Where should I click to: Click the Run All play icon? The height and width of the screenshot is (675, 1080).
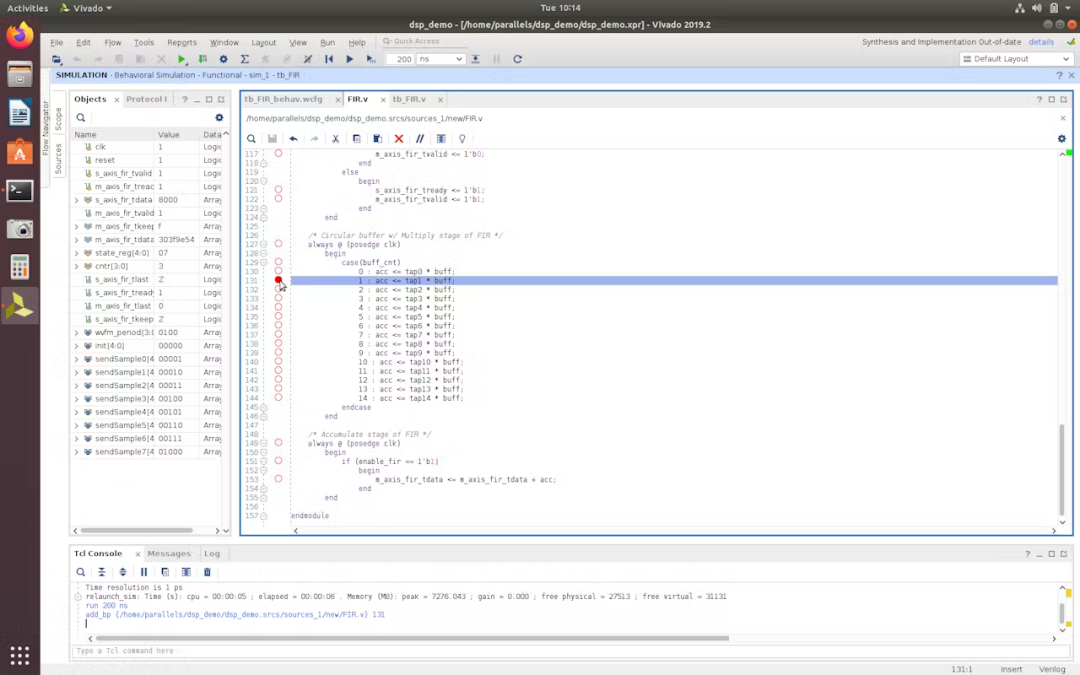tap(349, 59)
